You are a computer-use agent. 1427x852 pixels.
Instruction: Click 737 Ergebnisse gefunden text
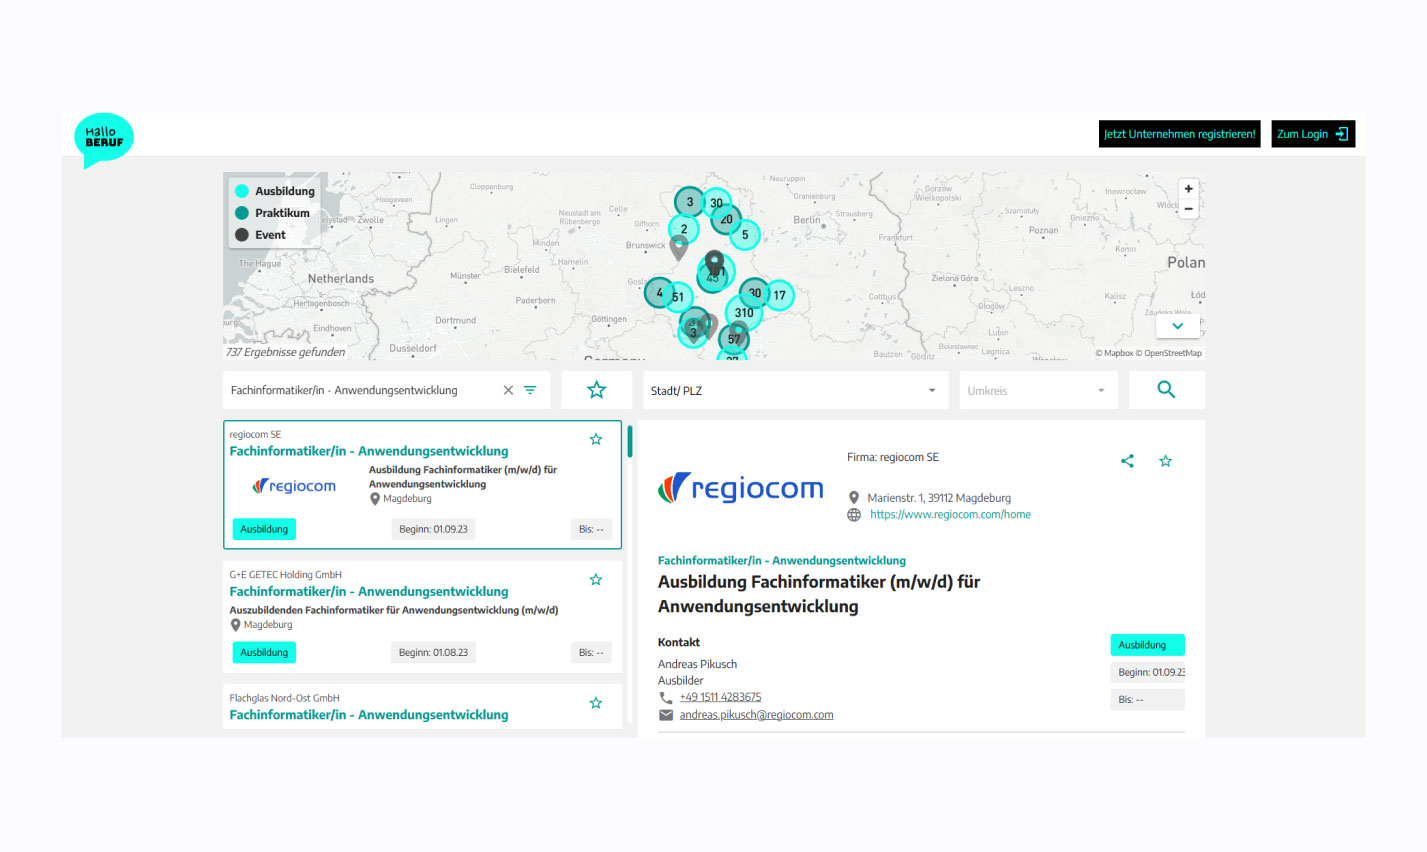(286, 352)
